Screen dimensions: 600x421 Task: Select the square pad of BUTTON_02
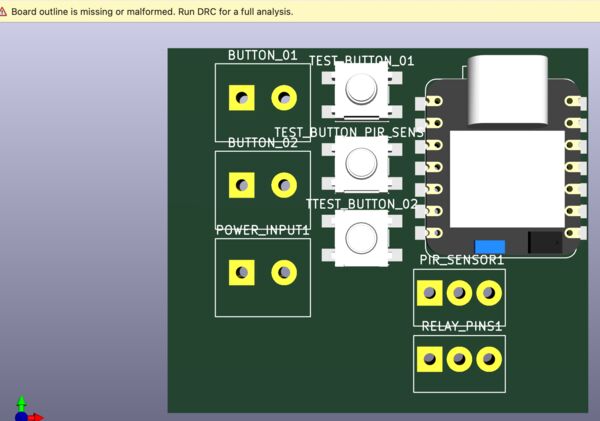pos(241,185)
